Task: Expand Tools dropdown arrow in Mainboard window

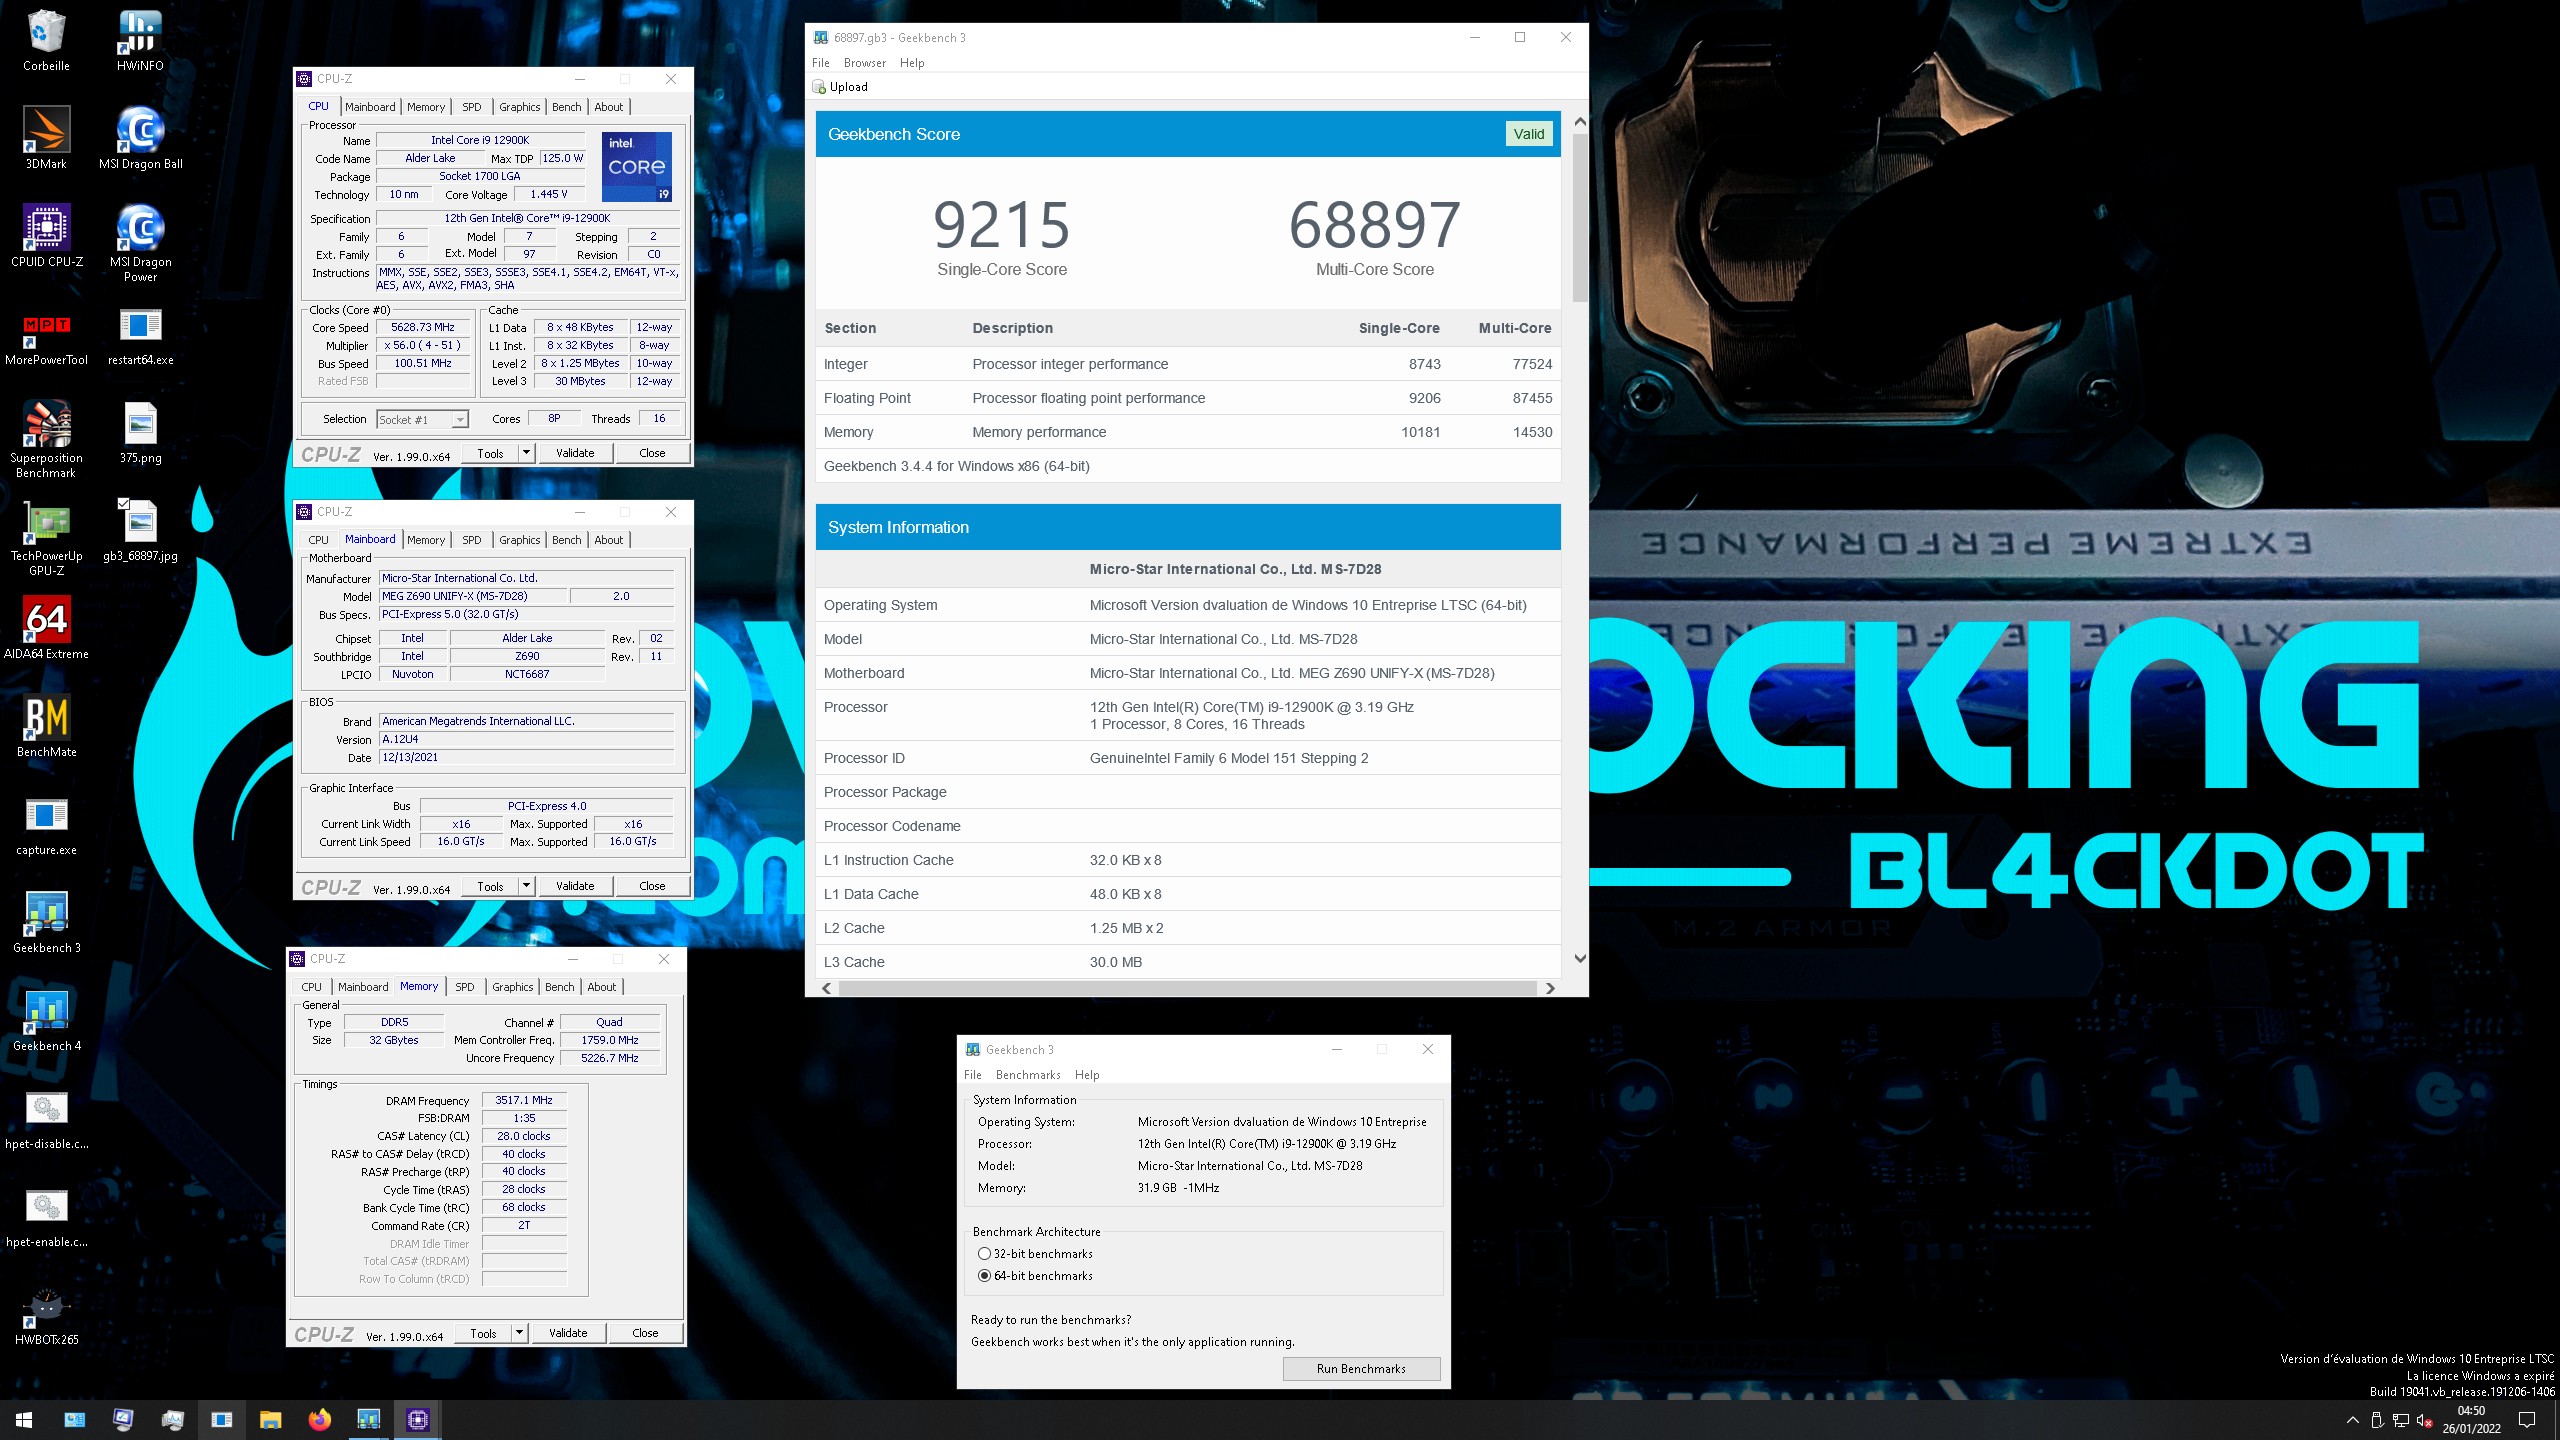Action: tap(526, 886)
